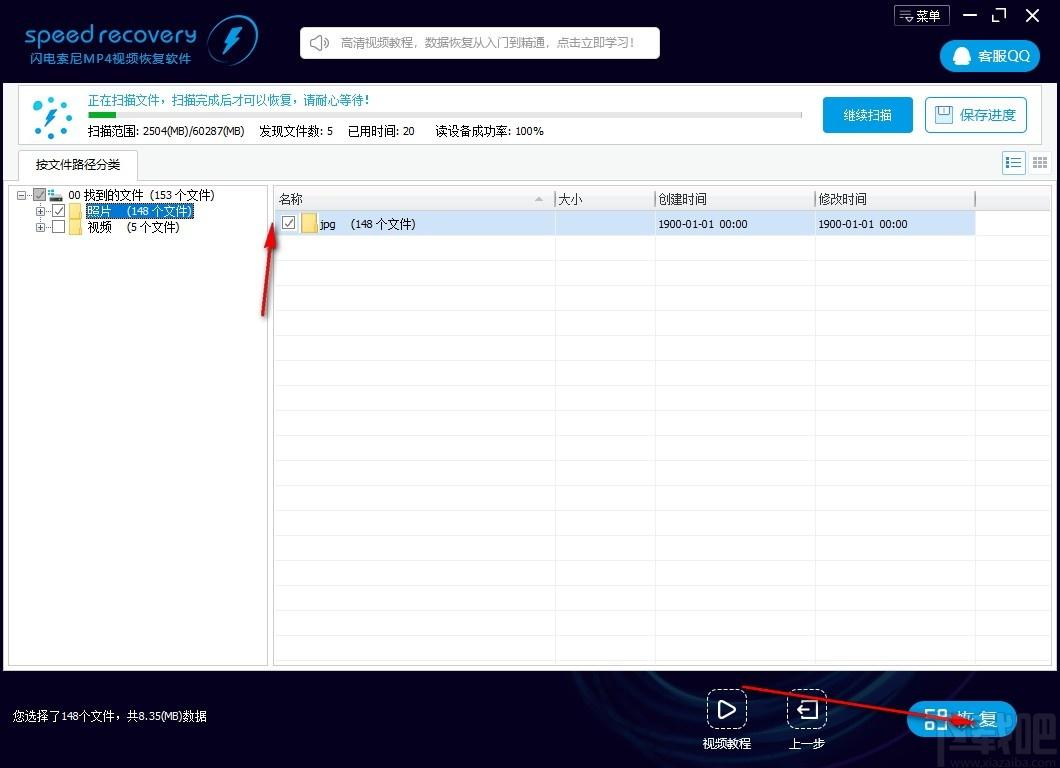Sort by the 大小 column header
The width and height of the screenshot is (1060, 768).
[605, 199]
